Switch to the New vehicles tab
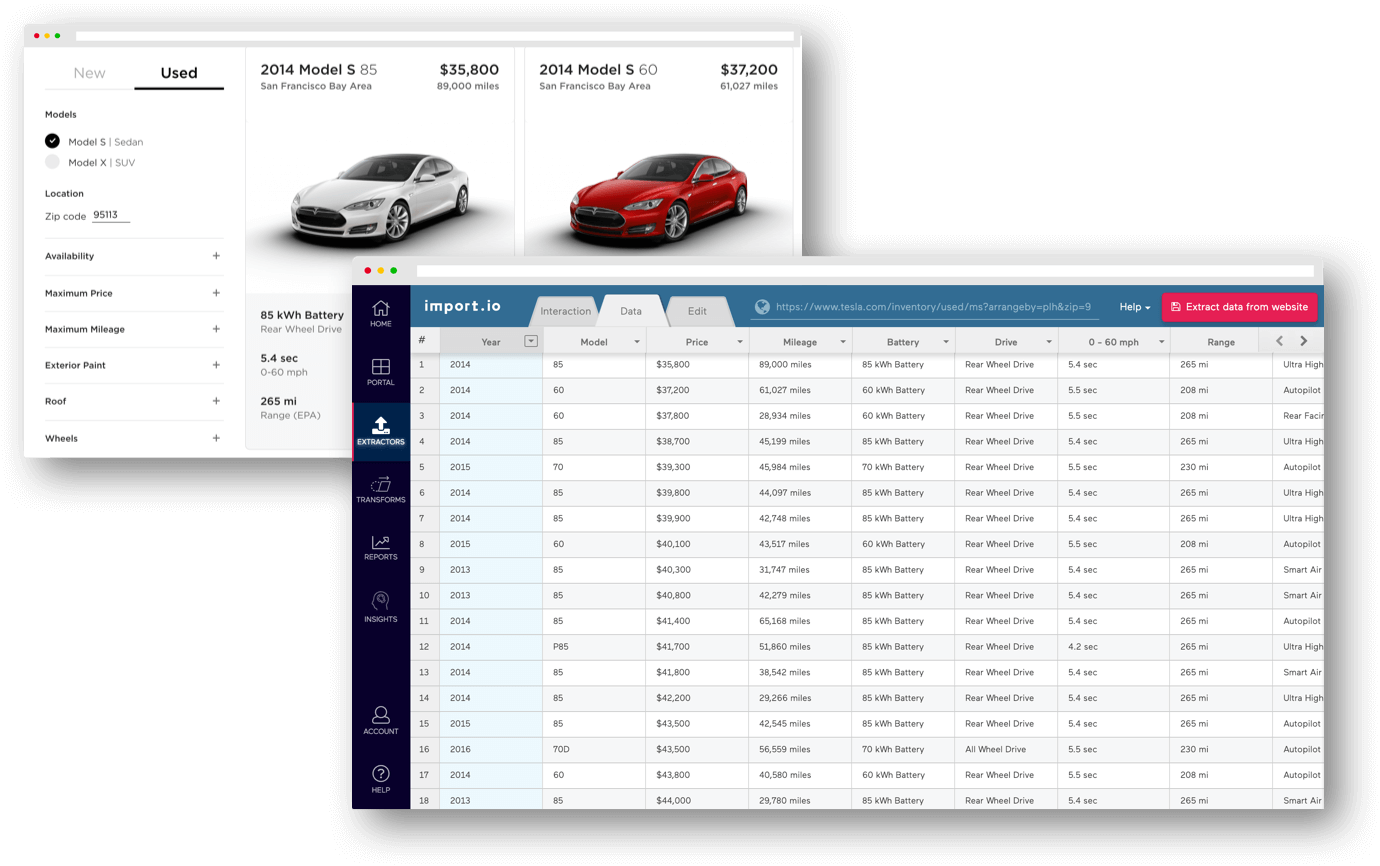The image size is (1380, 866). (89, 73)
